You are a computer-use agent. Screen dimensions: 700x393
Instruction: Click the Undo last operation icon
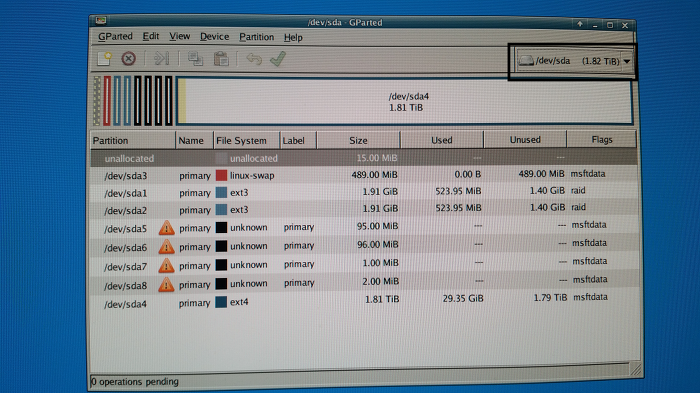[x=254, y=59]
